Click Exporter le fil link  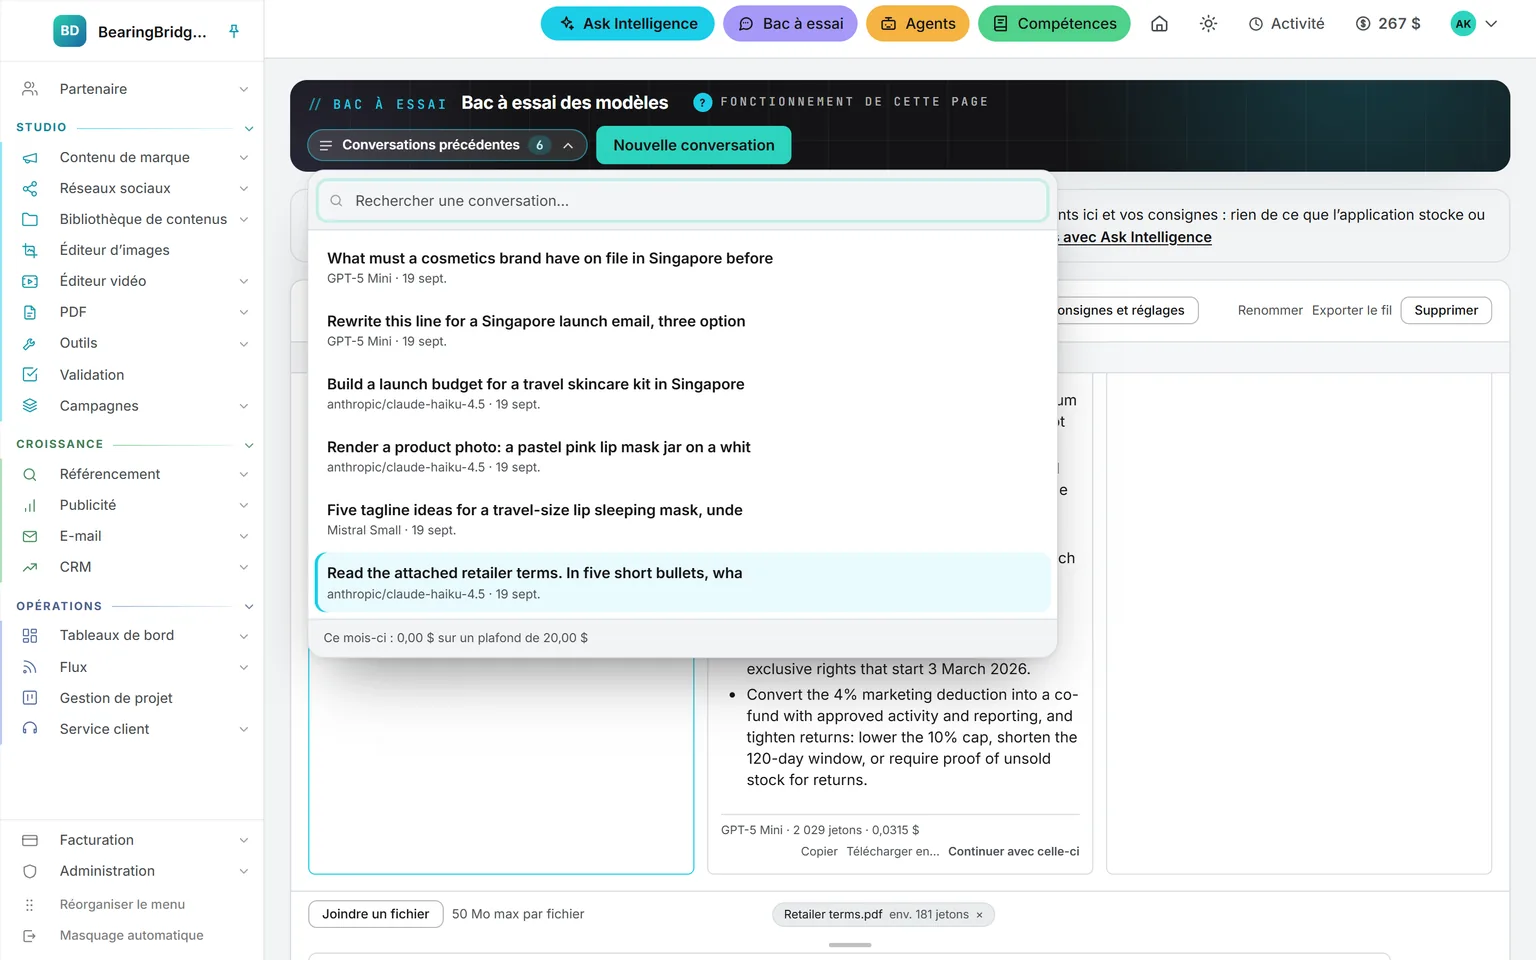click(1352, 311)
